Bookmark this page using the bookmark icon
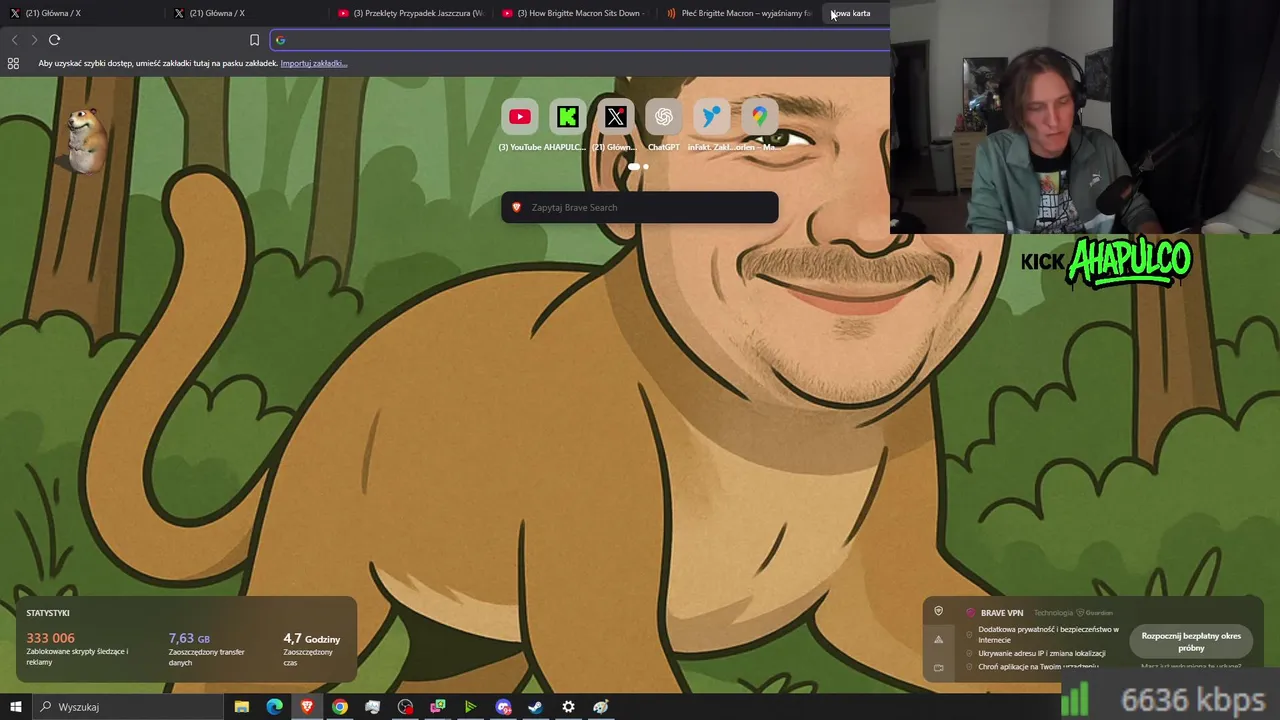The image size is (1280, 720). pos(254,40)
